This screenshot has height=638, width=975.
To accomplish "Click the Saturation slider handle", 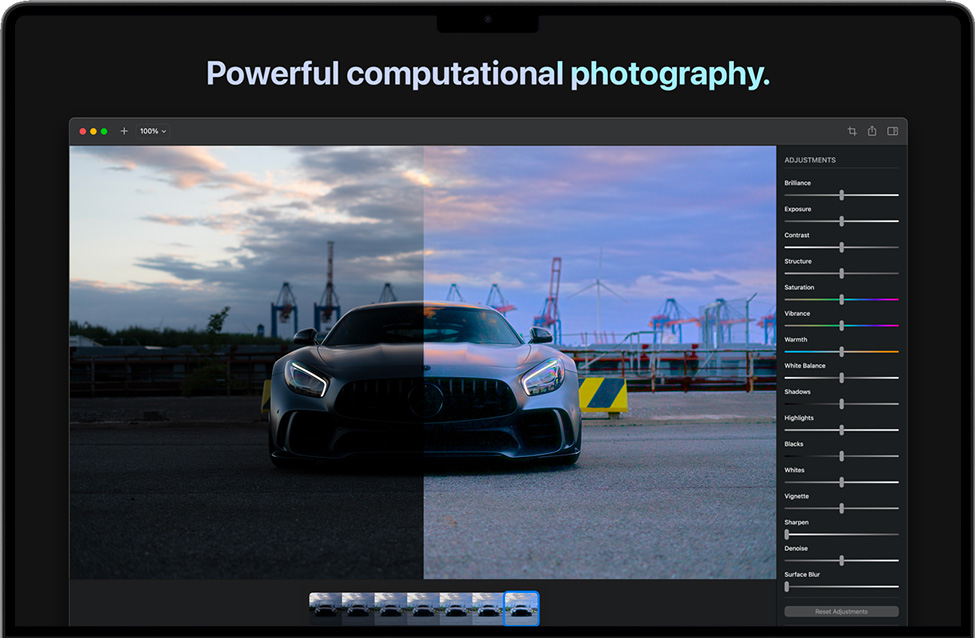I will point(842,299).
